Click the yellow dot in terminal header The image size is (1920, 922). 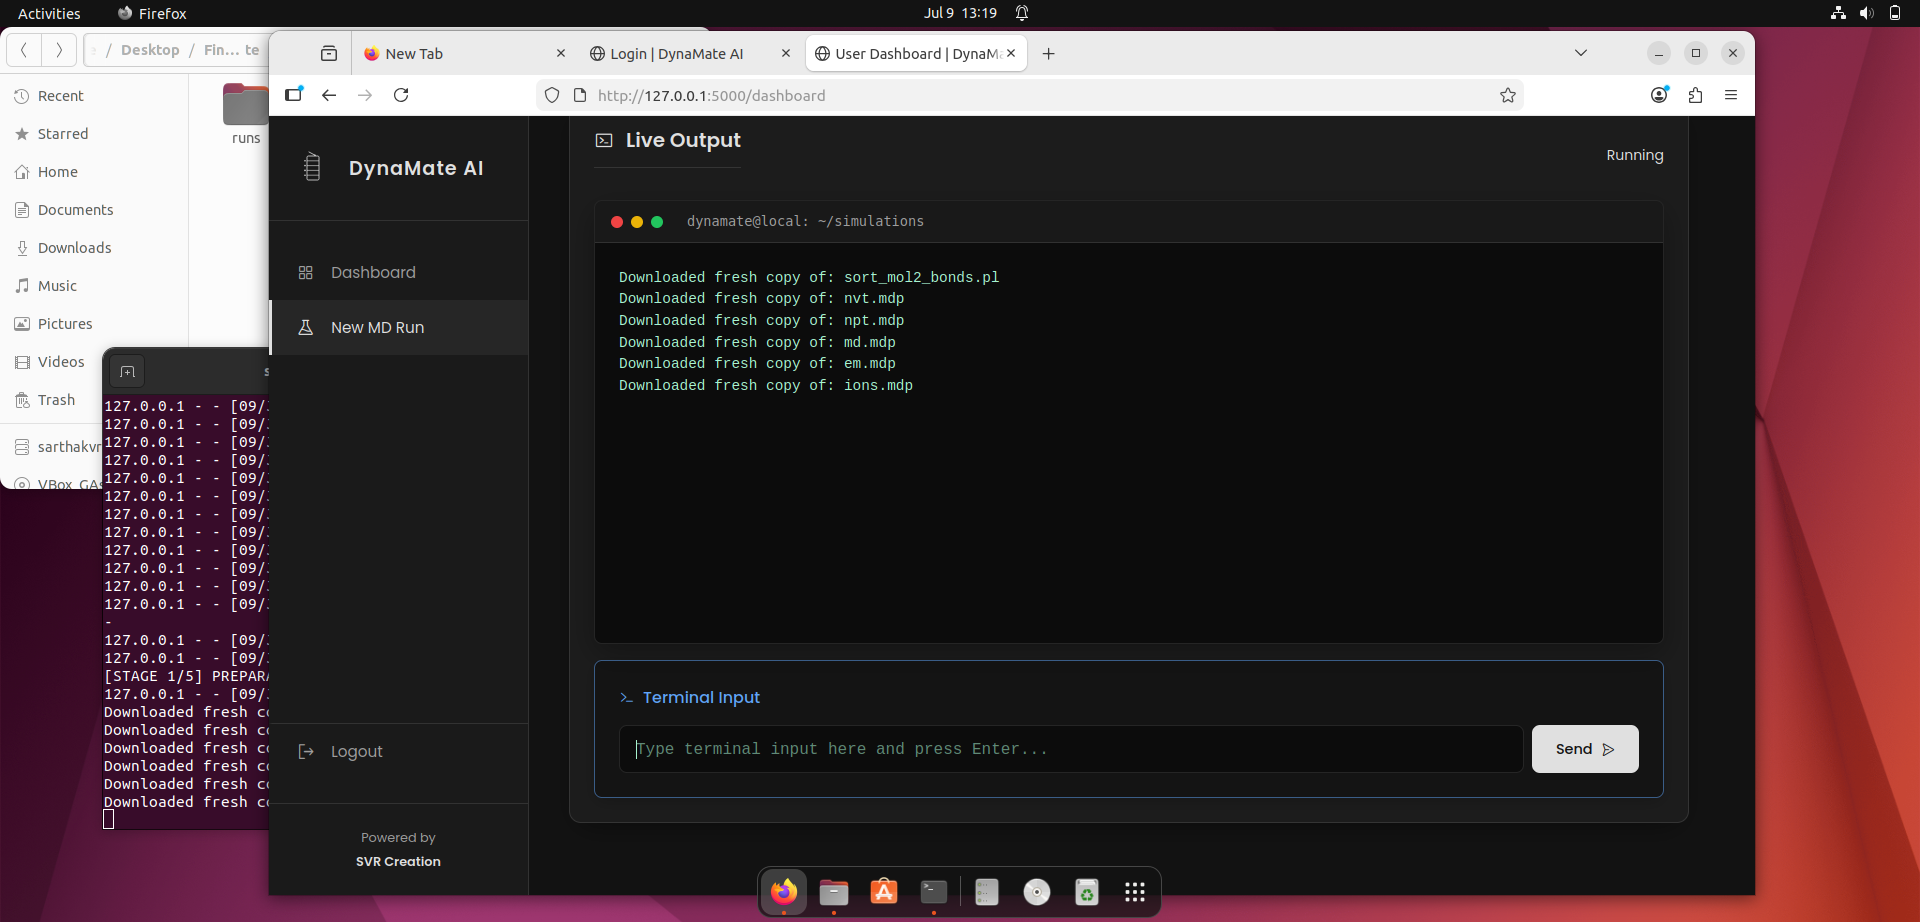coord(637,222)
